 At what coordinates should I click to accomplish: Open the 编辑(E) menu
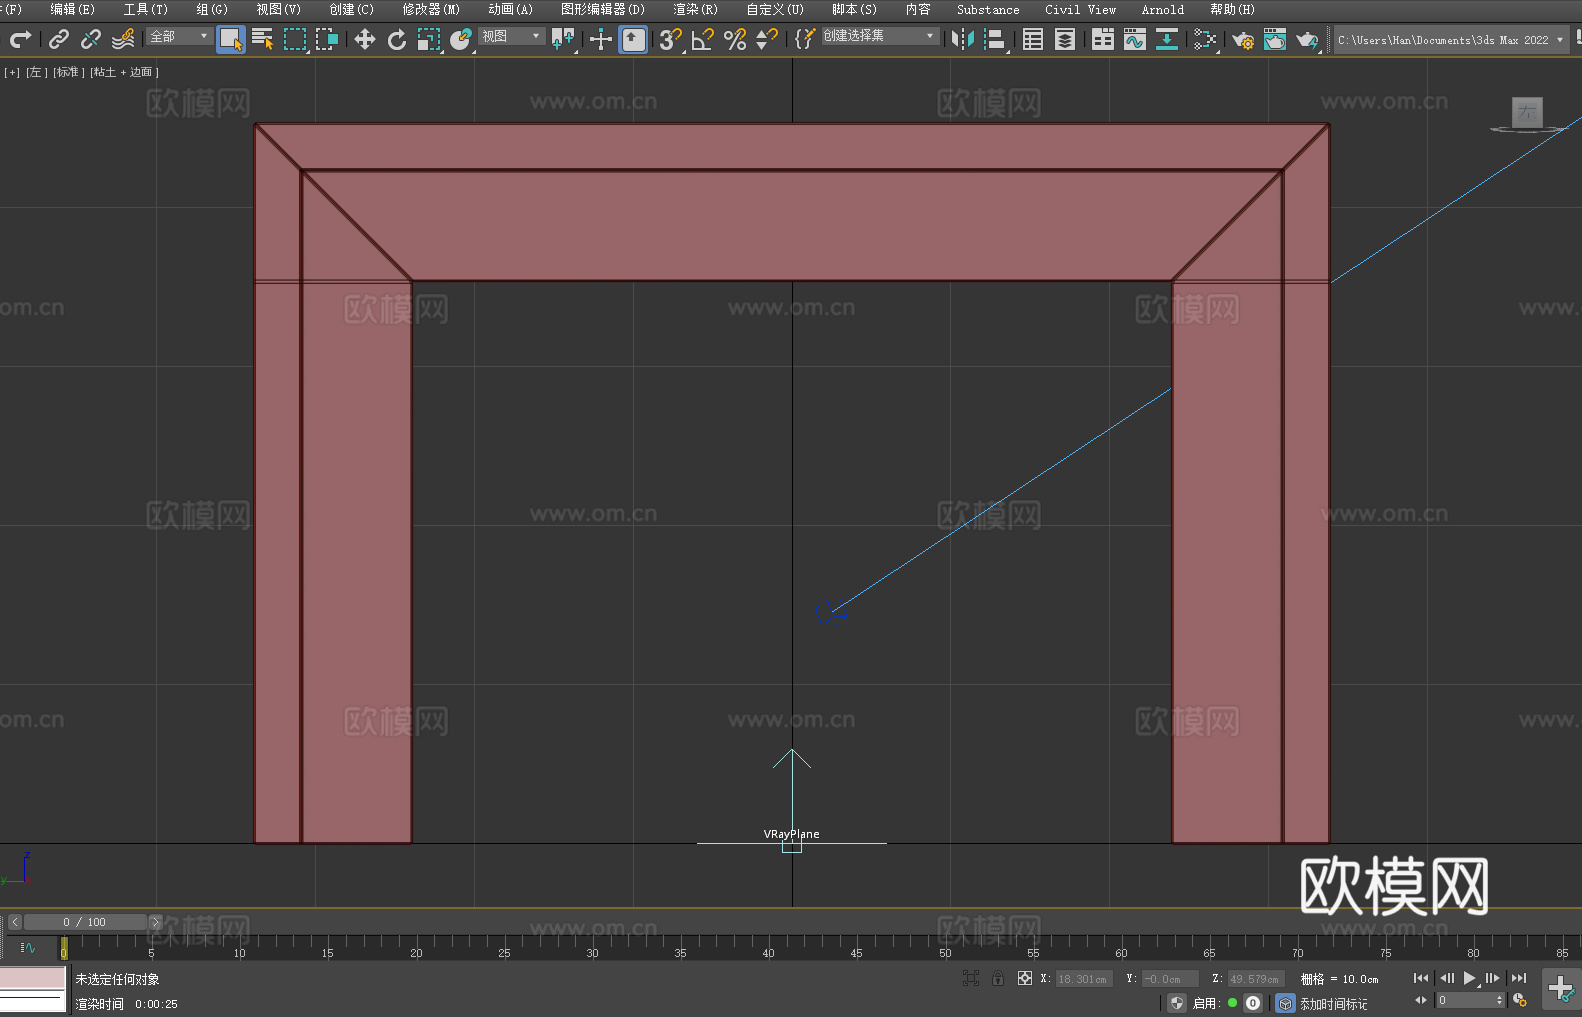coord(72,9)
